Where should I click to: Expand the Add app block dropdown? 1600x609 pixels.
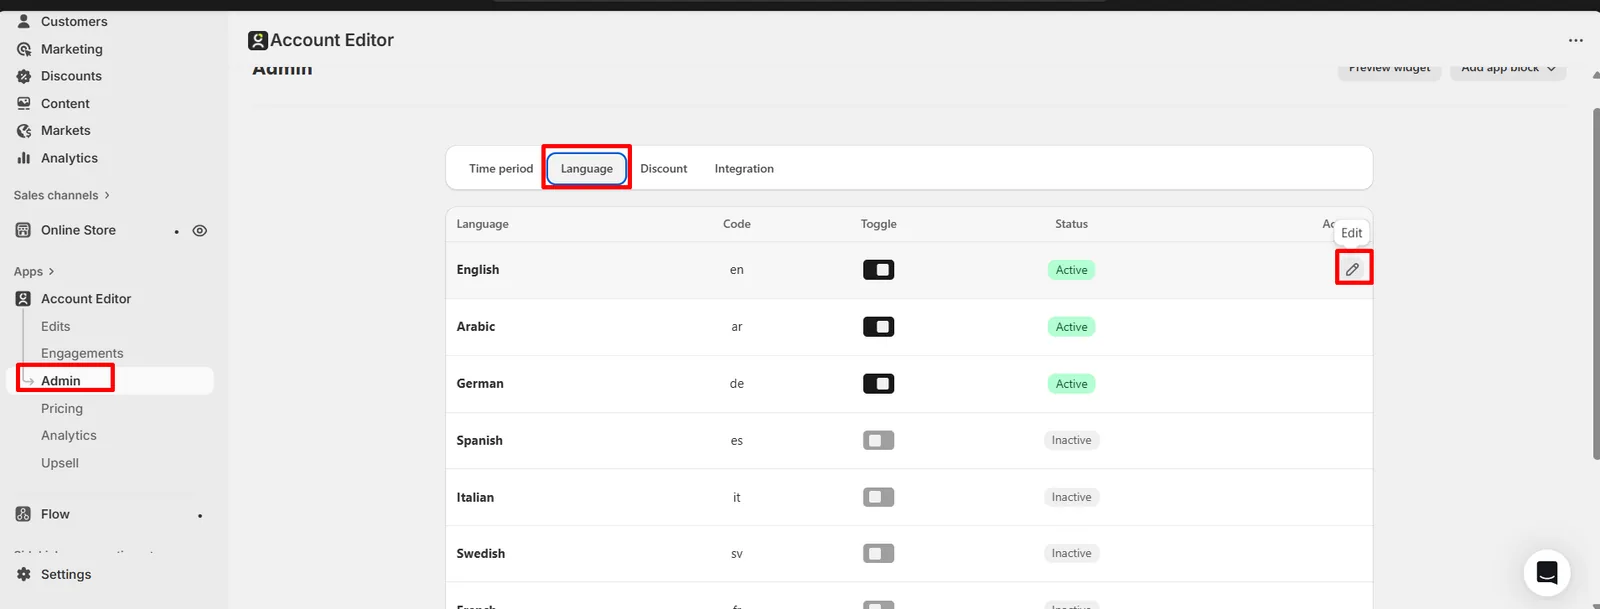coord(1508,68)
